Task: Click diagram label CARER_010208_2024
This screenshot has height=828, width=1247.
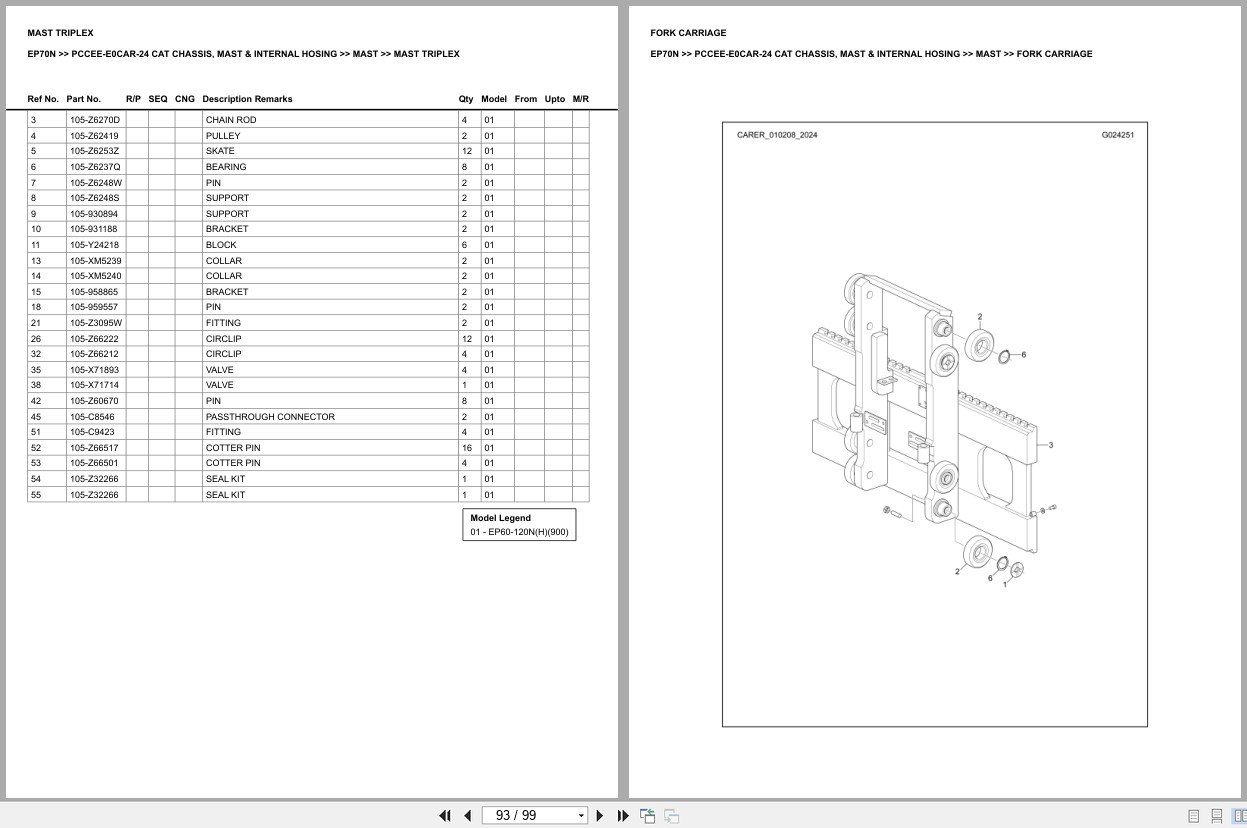Action: (x=777, y=135)
